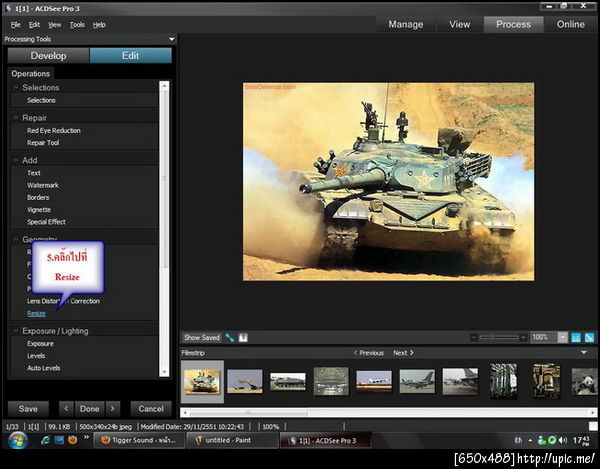Viewport: 600px width, 469px height.
Task: Collapse the Exposure / Lighting group
Action: coord(16,331)
